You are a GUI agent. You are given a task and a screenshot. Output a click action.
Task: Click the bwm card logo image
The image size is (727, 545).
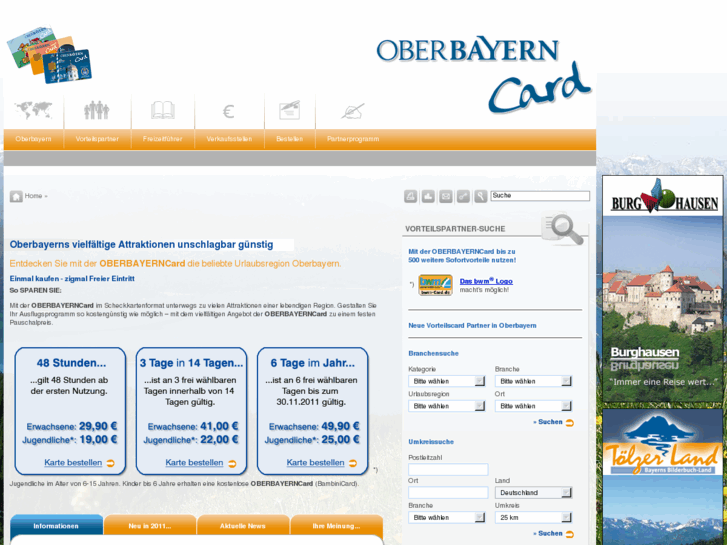435,285
